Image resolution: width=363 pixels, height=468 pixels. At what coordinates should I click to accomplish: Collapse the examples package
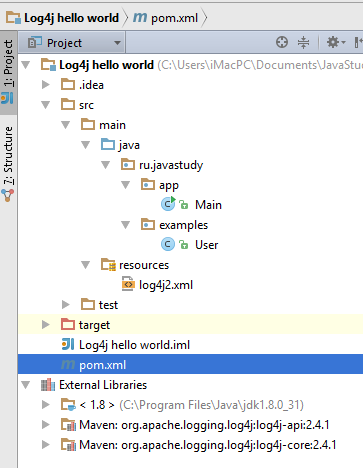coord(126,225)
